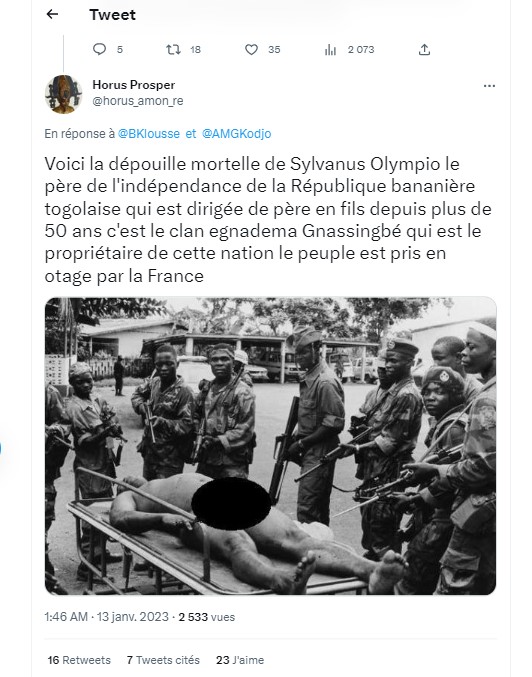Image resolution: width=532 pixels, height=677 pixels.
Task: Open the @AMGKodjo mention link
Action: point(237,134)
